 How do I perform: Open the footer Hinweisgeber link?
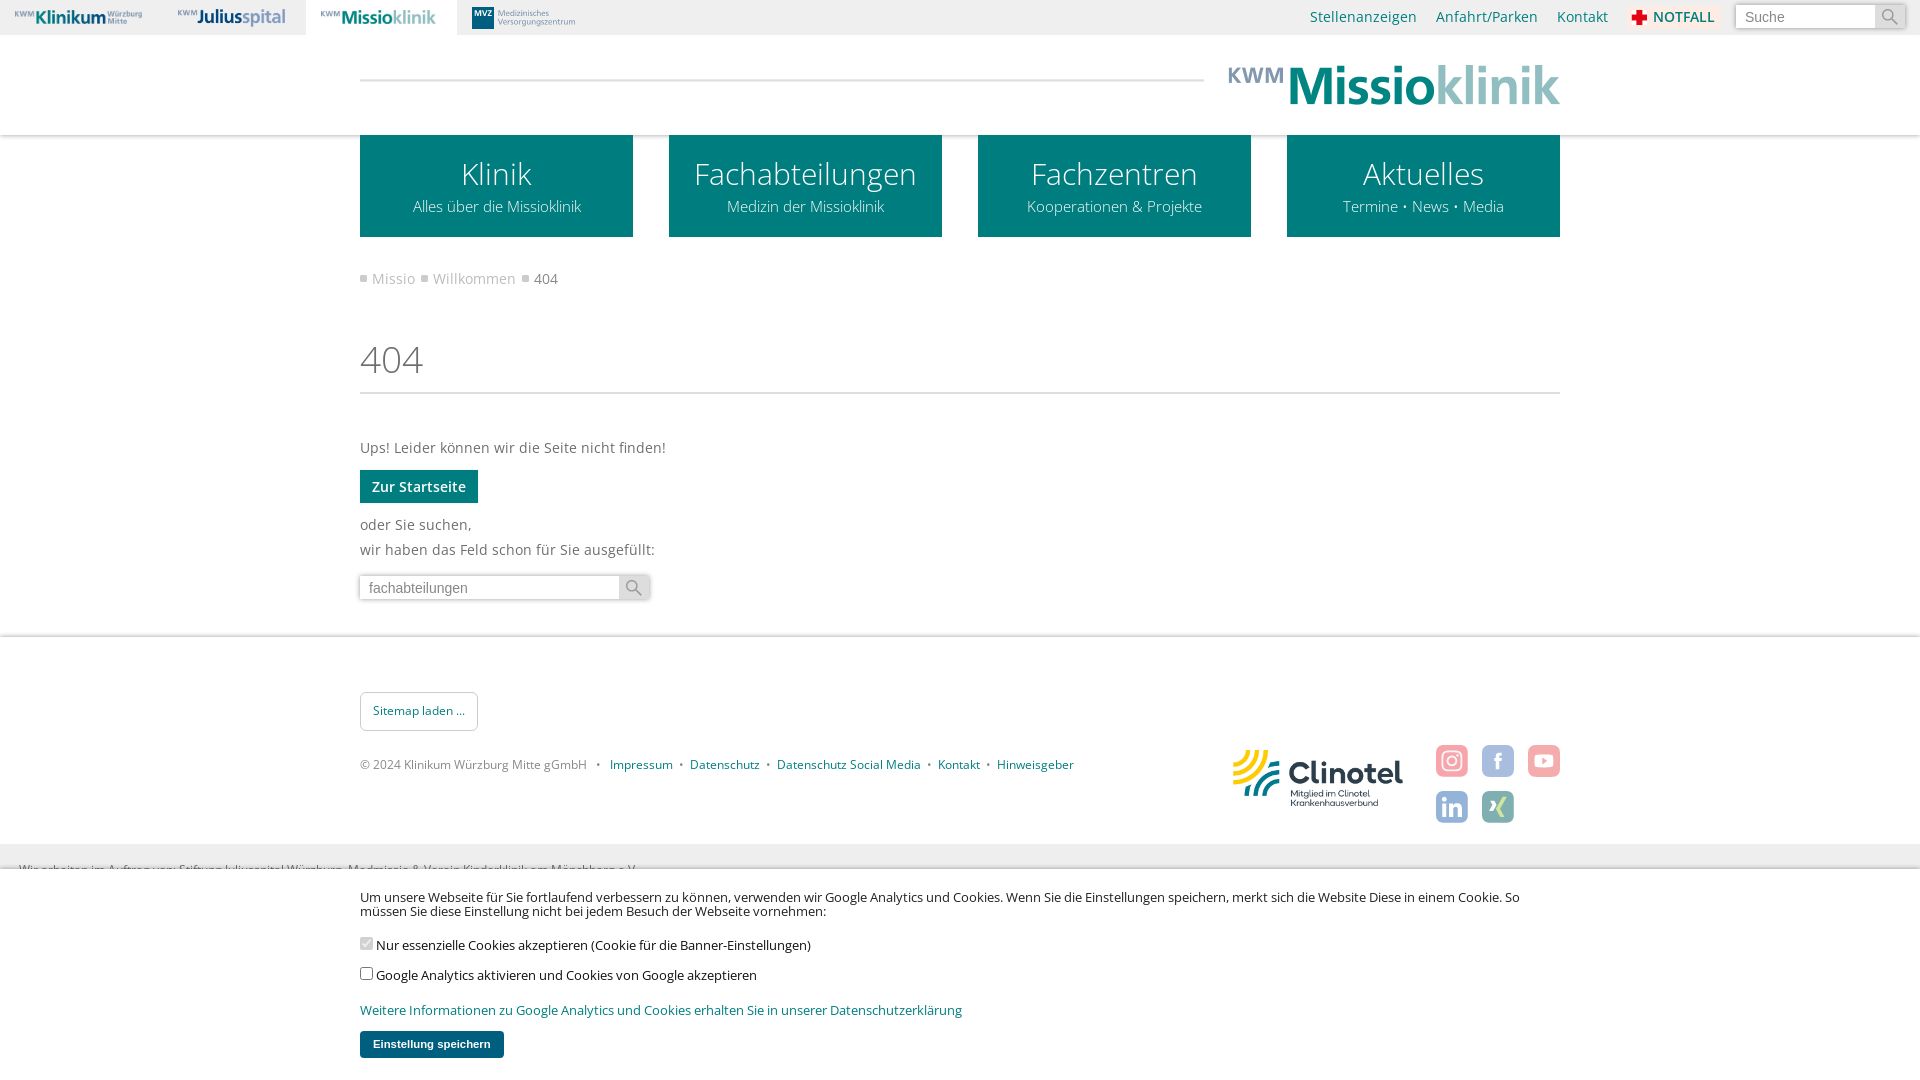tap(1035, 765)
